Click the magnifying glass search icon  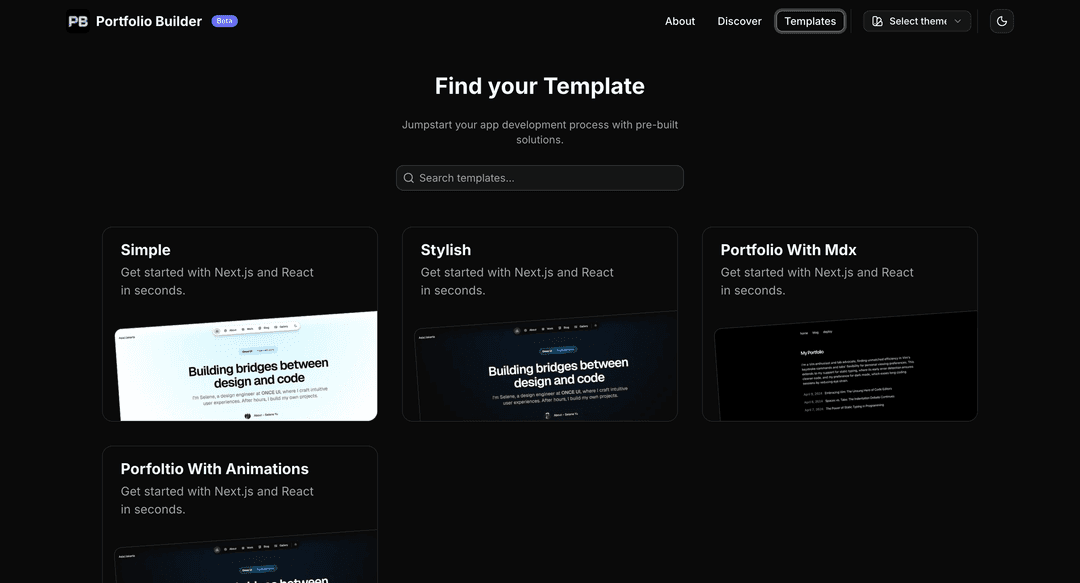pyautogui.click(x=409, y=178)
